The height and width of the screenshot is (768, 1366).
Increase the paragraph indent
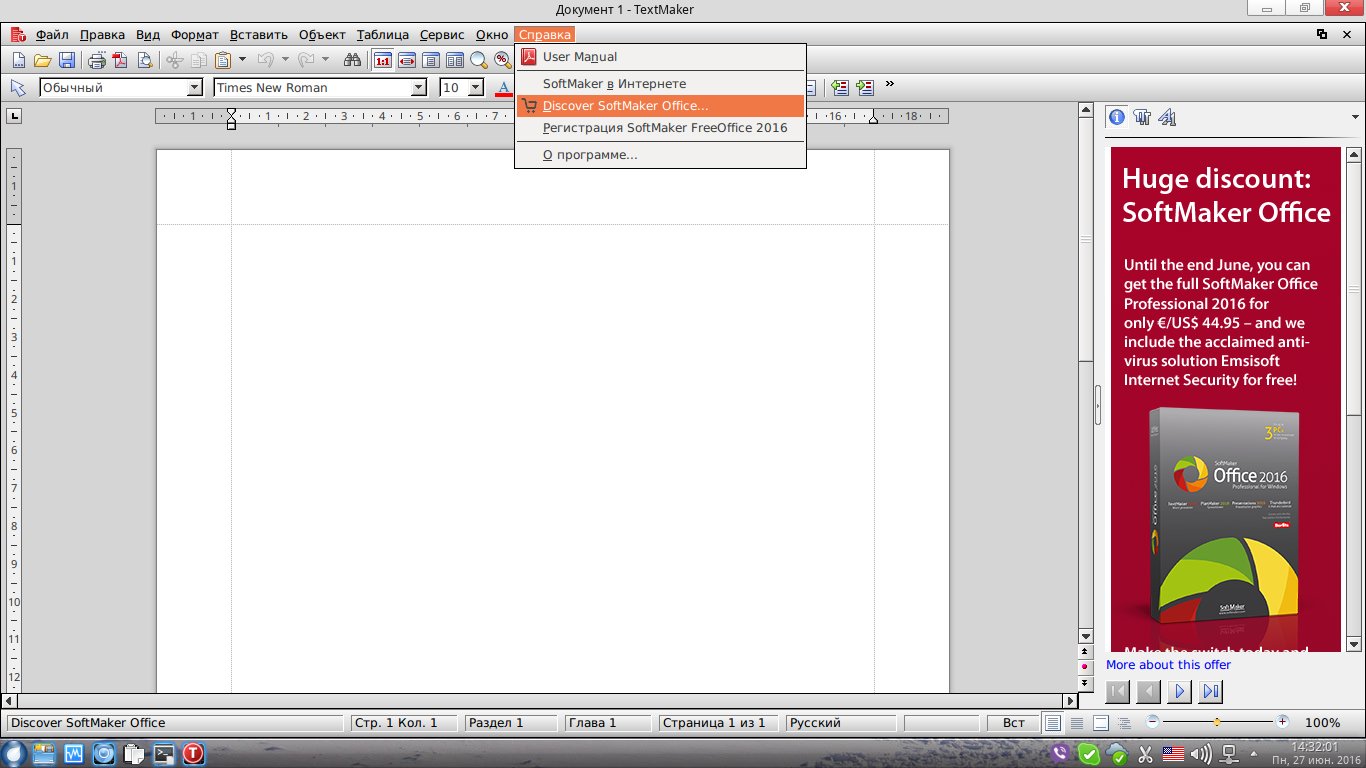(864, 88)
